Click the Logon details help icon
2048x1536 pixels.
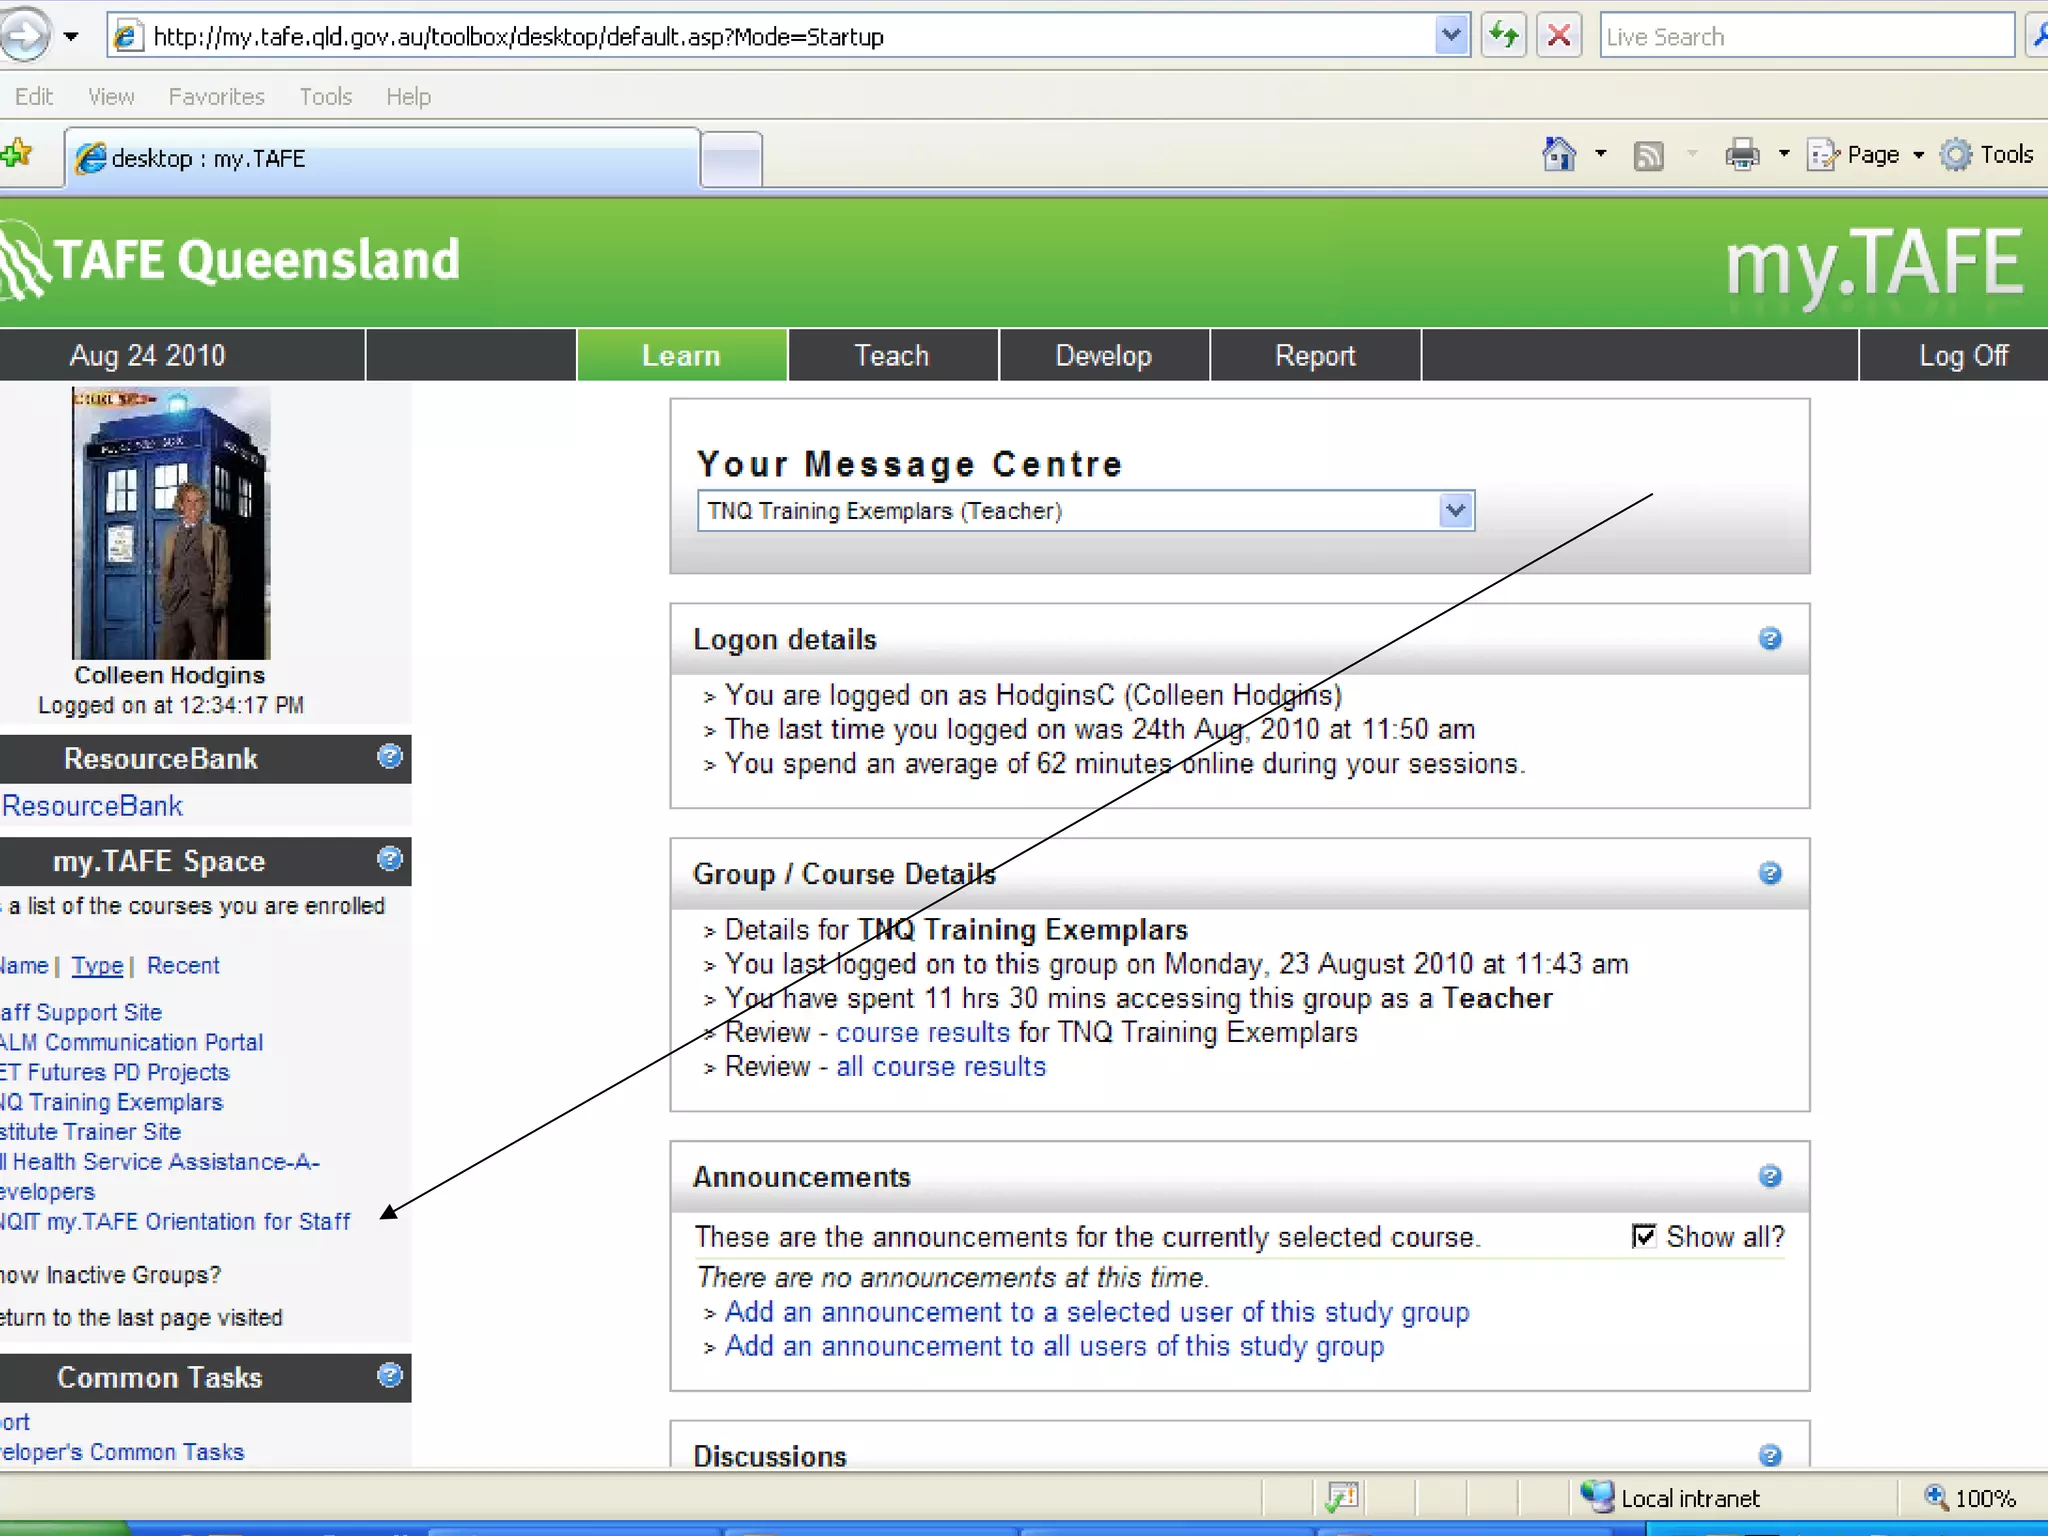[1769, 639]
